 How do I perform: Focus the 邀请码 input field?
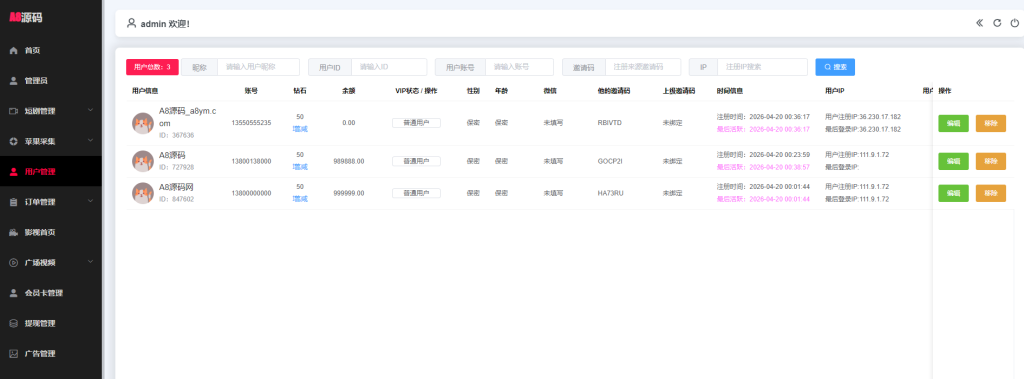(x=643, y=67)
